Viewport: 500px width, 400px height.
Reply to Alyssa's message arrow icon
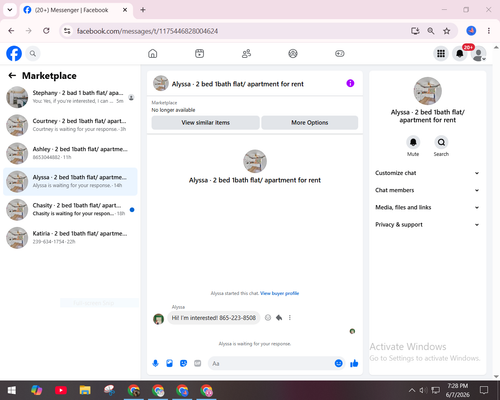(x=279, y=318)
